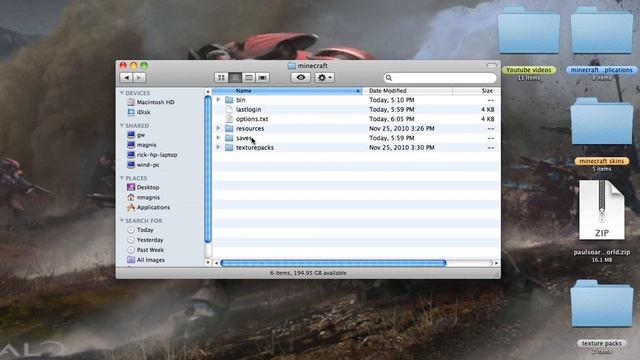This screenshot has height=360, width=640.
Task: Click the options.txt modified date cell
Action: (x=392, y=119)
